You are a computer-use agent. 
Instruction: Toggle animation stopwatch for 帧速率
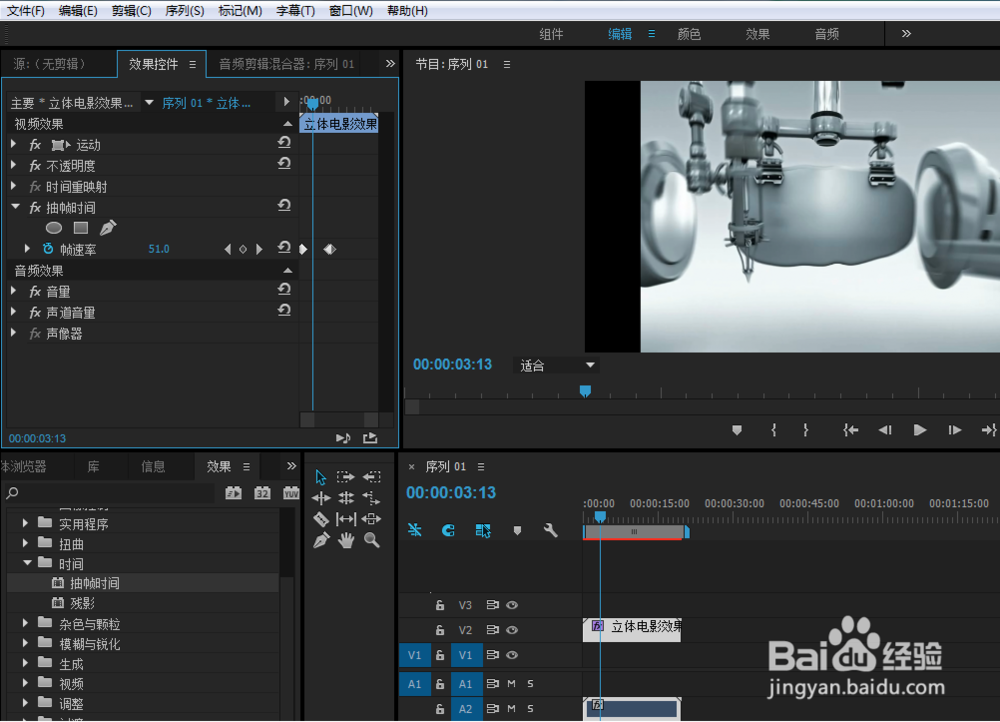[x=48, y=249]
